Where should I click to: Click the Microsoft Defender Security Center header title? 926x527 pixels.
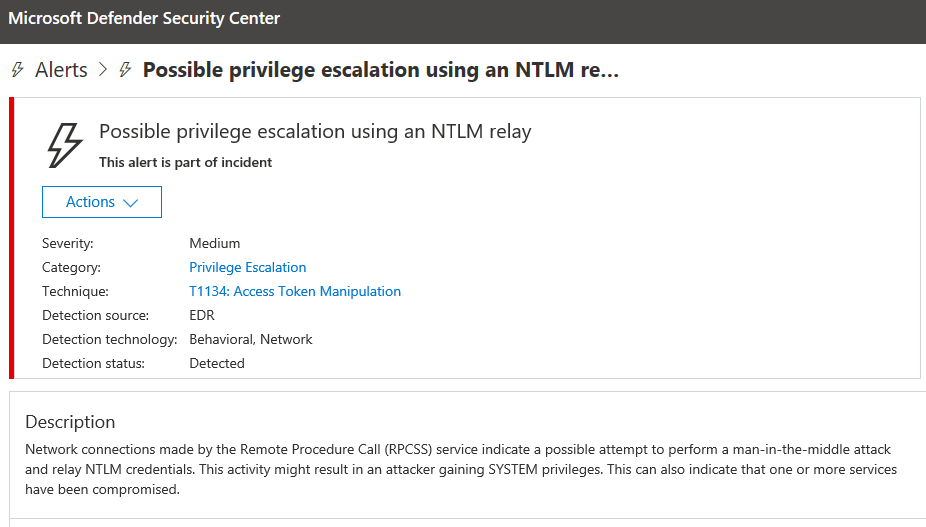[x=144, y=19]
